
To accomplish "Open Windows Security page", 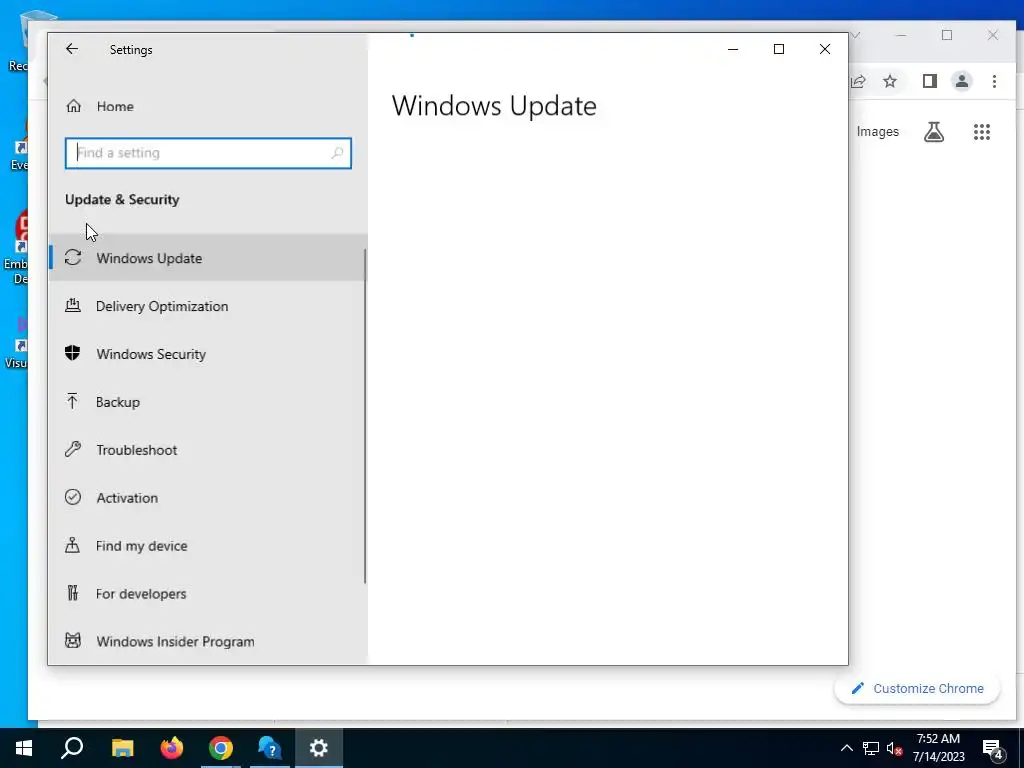I will [208, 354].
